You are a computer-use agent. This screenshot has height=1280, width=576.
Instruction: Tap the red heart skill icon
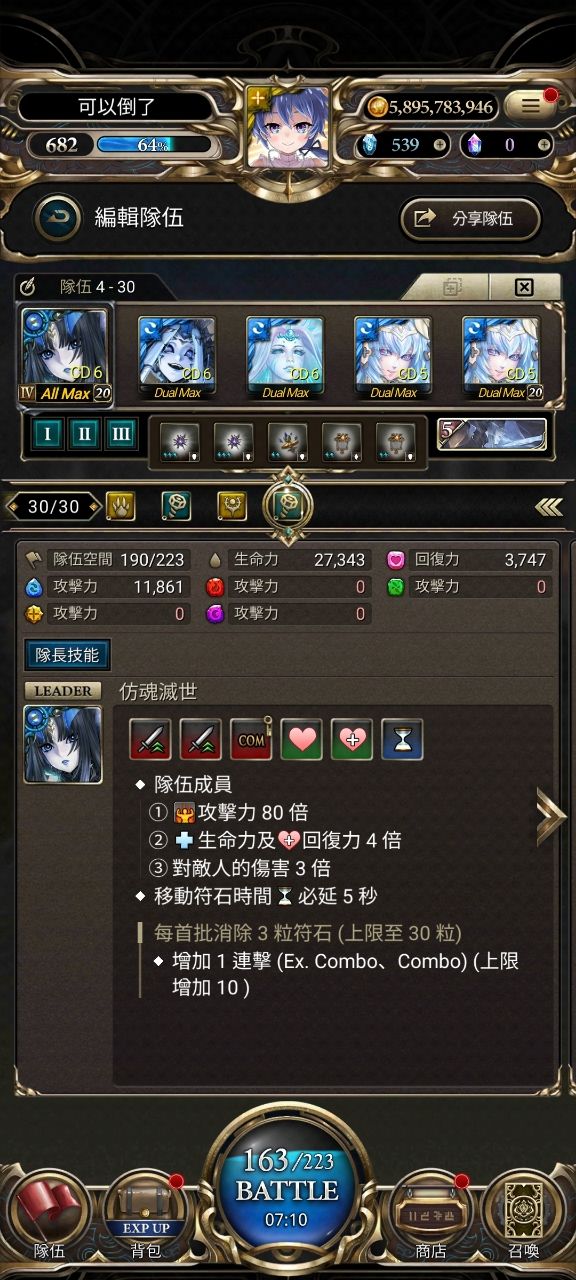coord(301,739)
